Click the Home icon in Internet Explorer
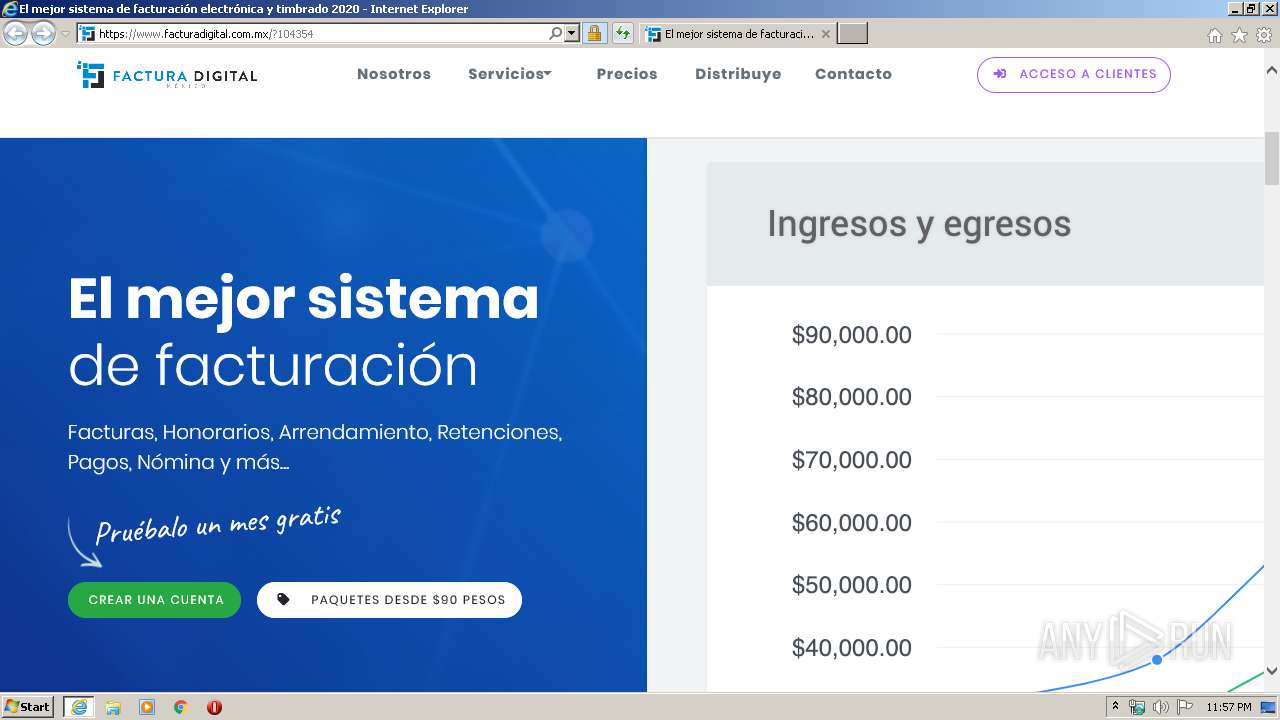This screenshot has height=720, width=1280. [x=1214, y=35]
